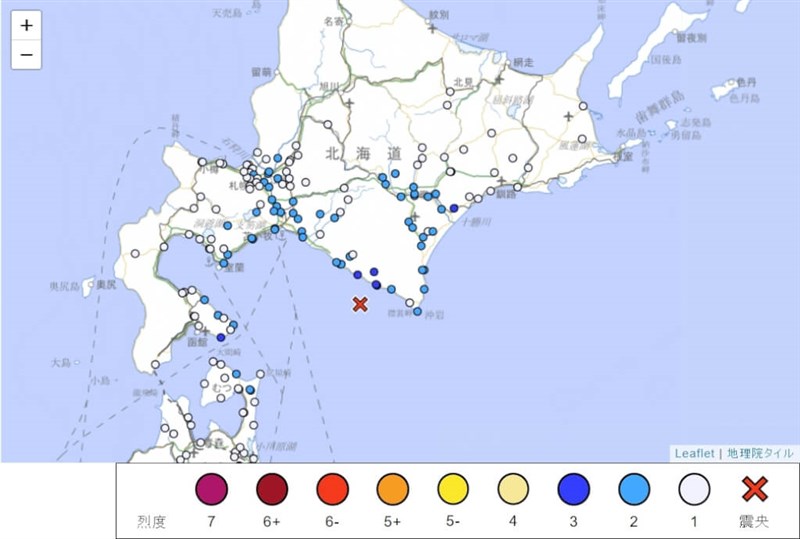Select the light blue marker at the southern cape tip
The image size is (800, 539).
click(417, 312)
